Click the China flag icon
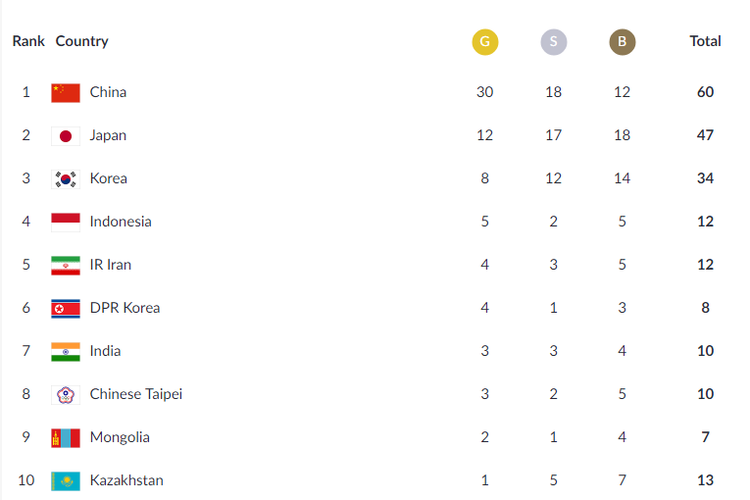The image size is (750, 500). click(x=66, y=93)
